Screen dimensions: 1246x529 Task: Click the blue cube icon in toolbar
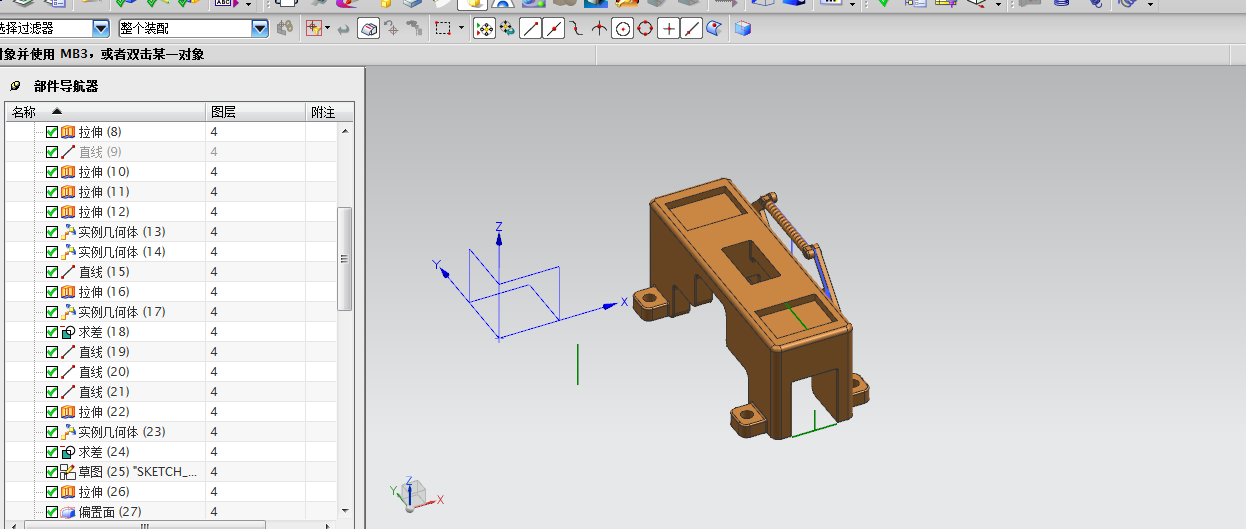pos(742,29)
